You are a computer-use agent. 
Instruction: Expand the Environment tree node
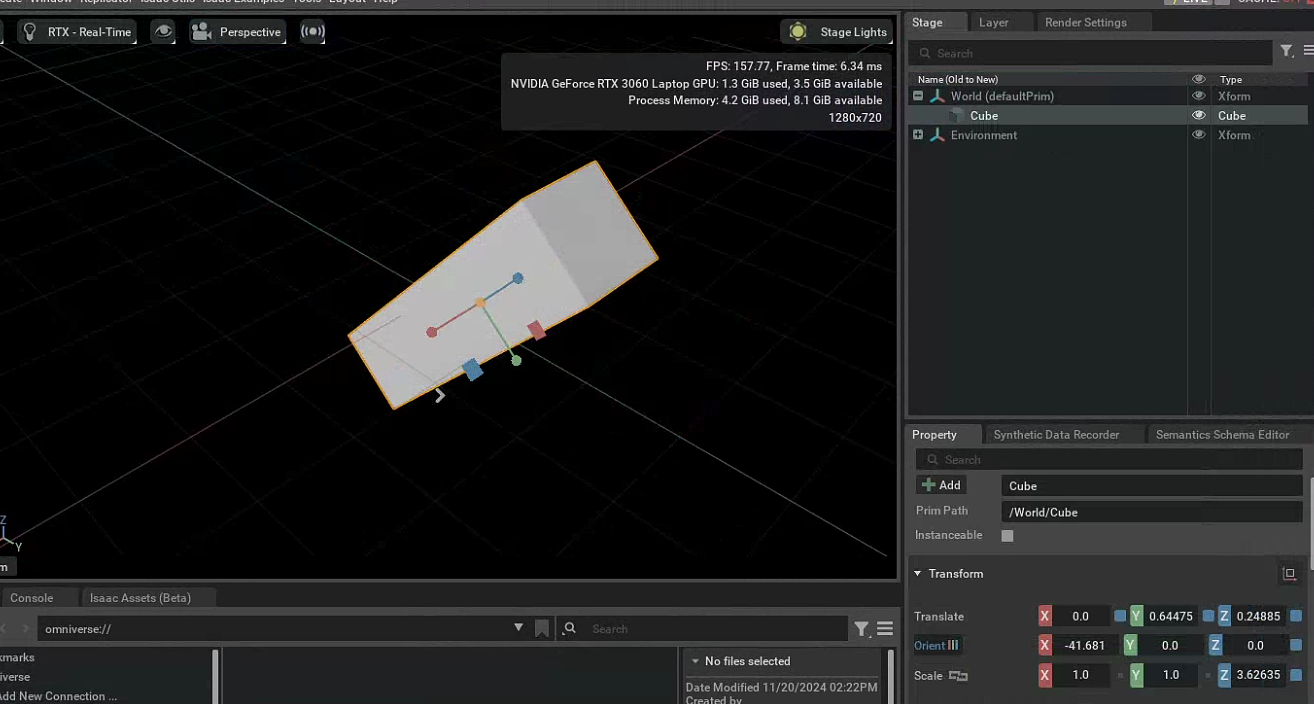[918, 135]
